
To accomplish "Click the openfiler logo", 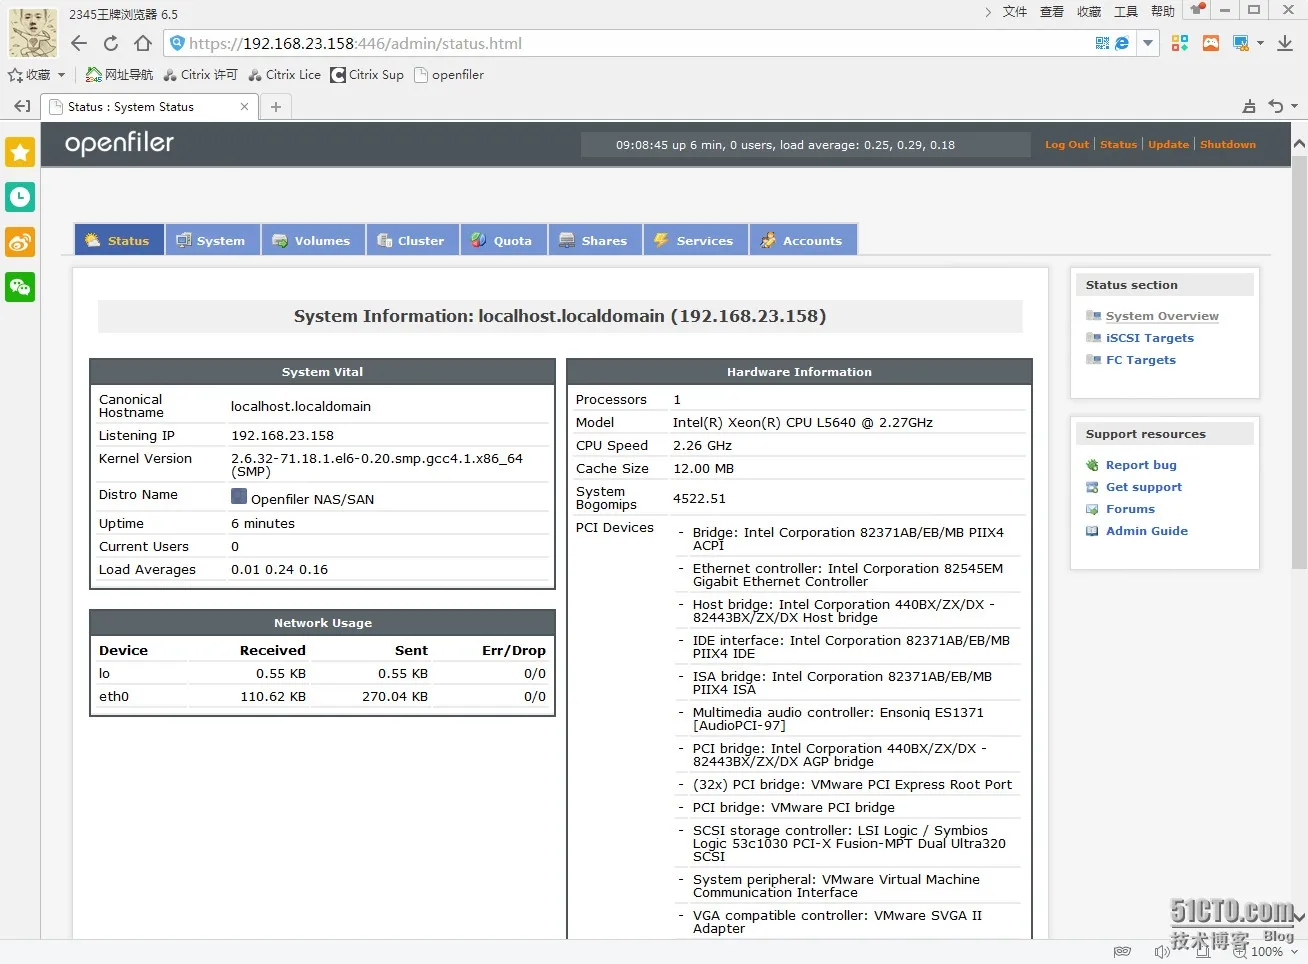I will point(119,144).
